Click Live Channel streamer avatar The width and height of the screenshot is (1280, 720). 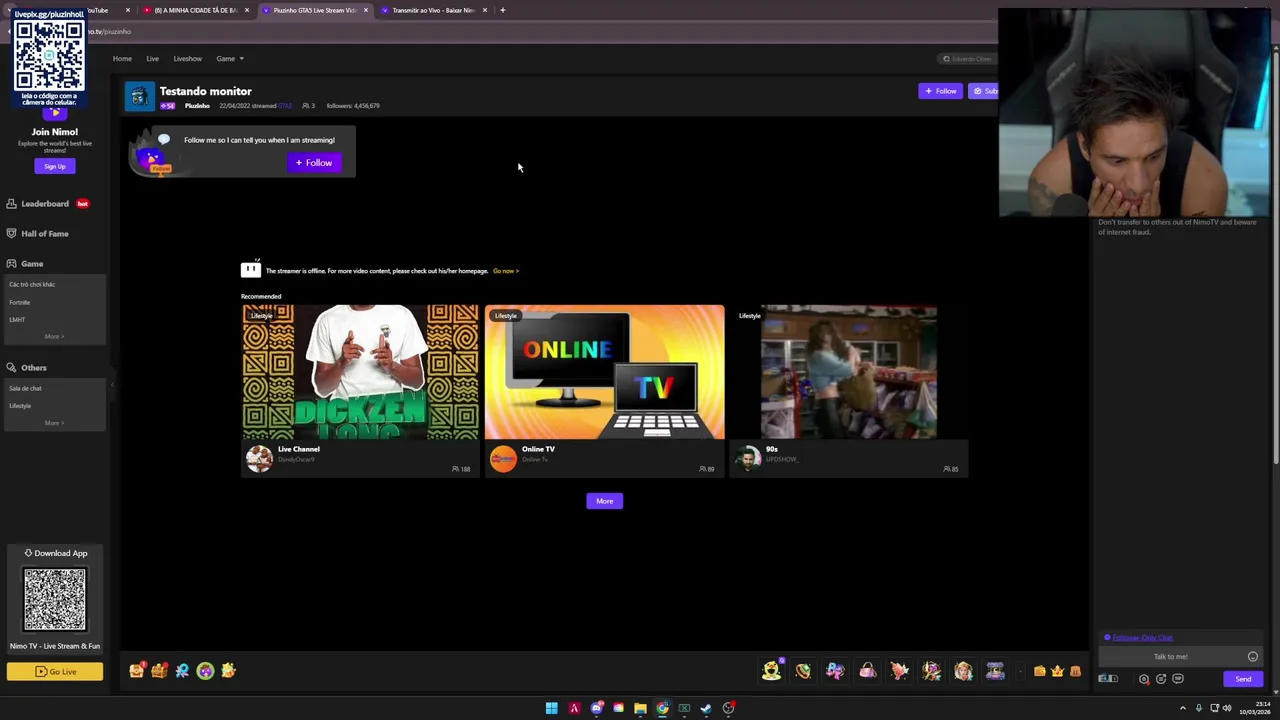(259, 459)
